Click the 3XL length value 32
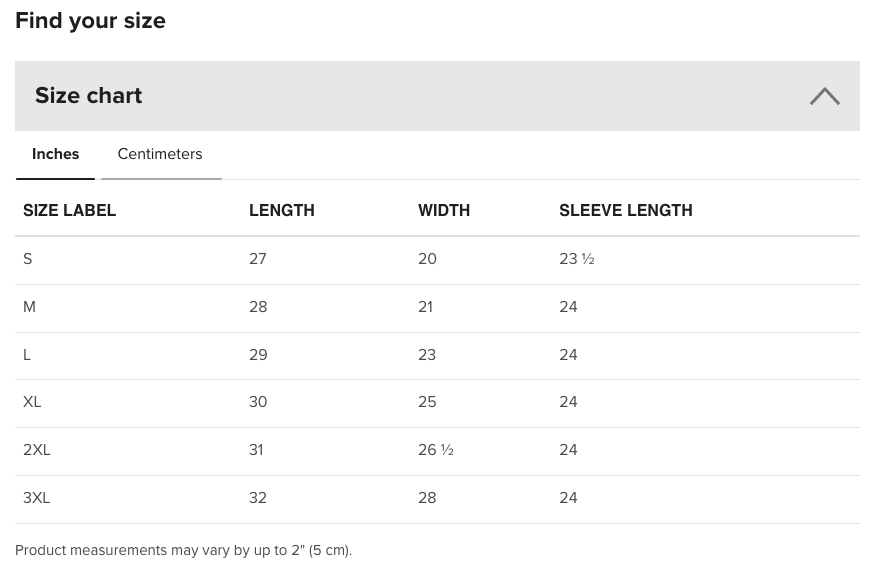 258,498
